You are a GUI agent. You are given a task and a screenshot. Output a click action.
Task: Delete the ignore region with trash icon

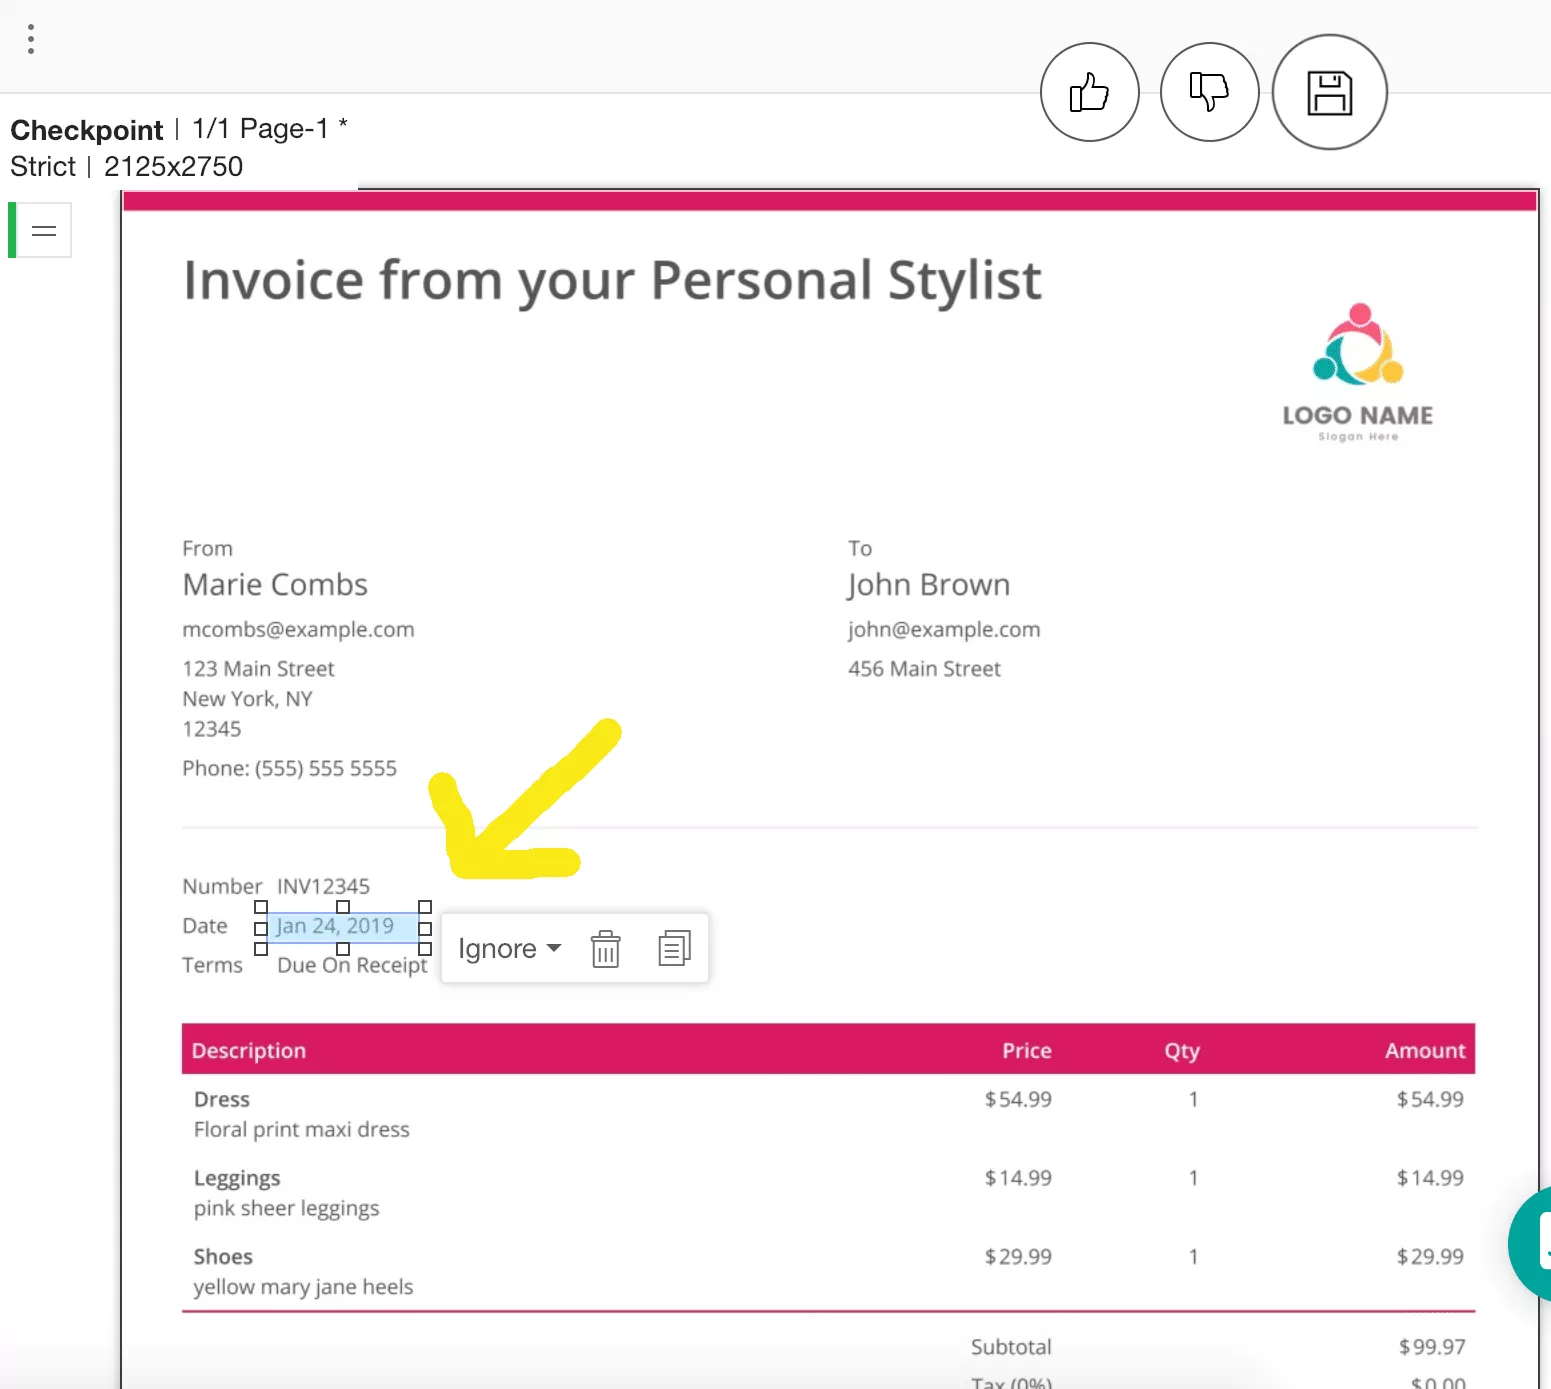[605, 948]
